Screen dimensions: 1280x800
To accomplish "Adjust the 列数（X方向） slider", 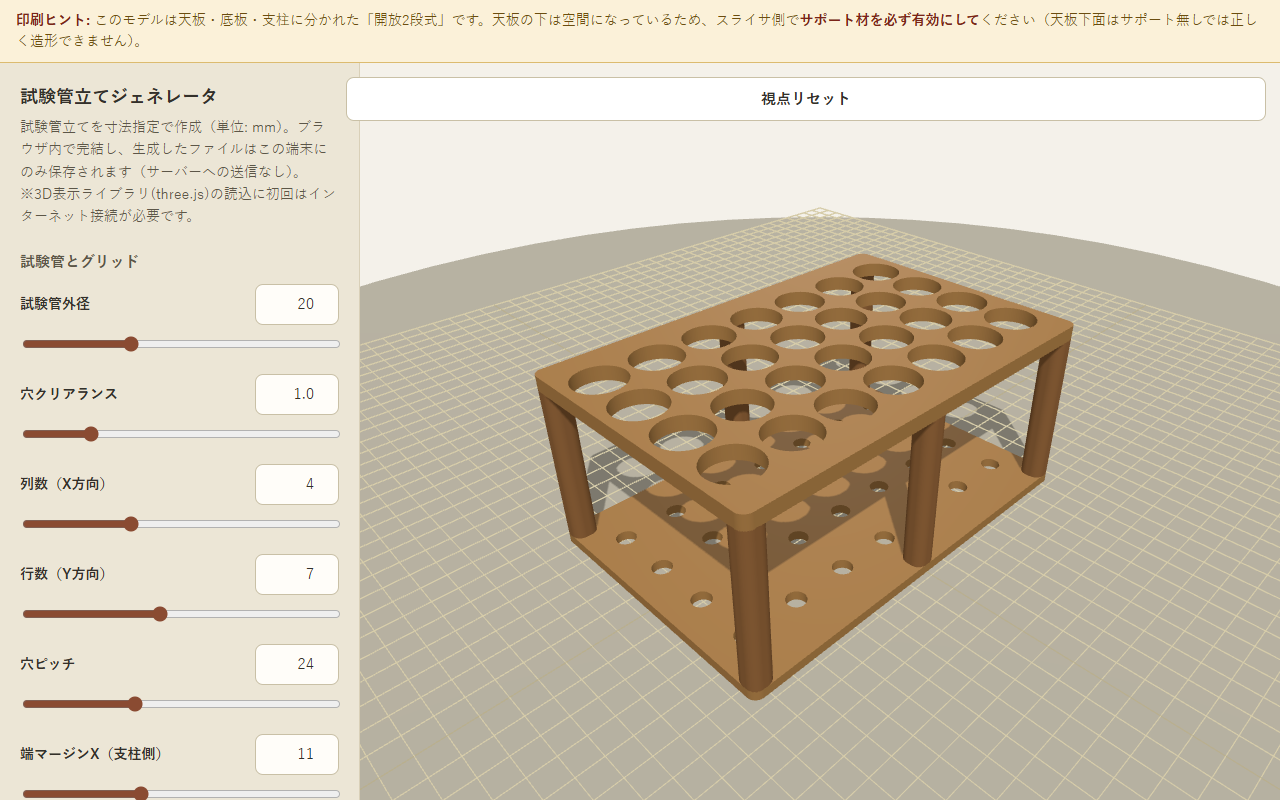I will coord(181,524).
